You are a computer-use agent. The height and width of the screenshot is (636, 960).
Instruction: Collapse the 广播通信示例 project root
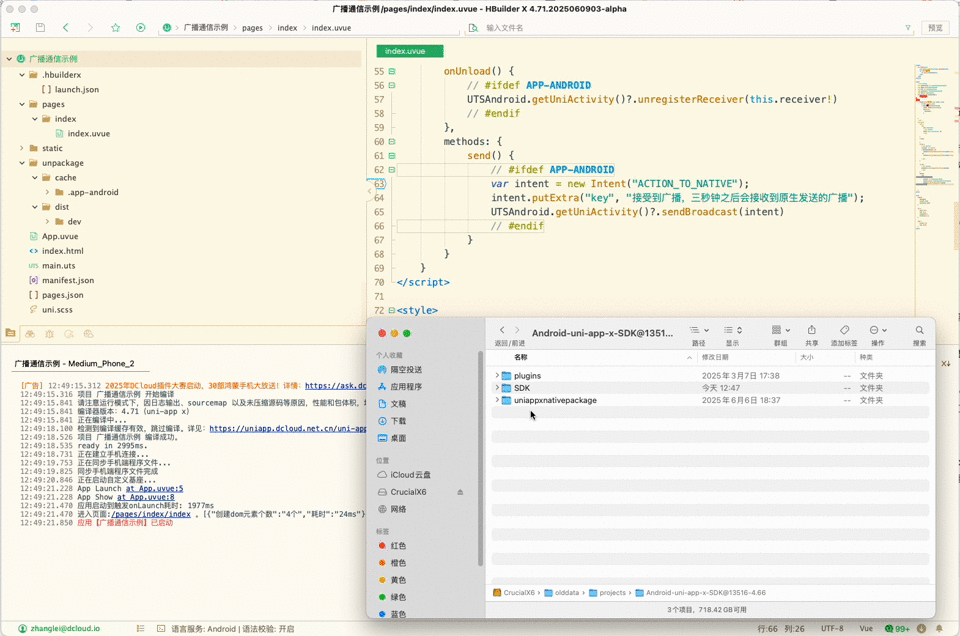[x=9, y=59]
